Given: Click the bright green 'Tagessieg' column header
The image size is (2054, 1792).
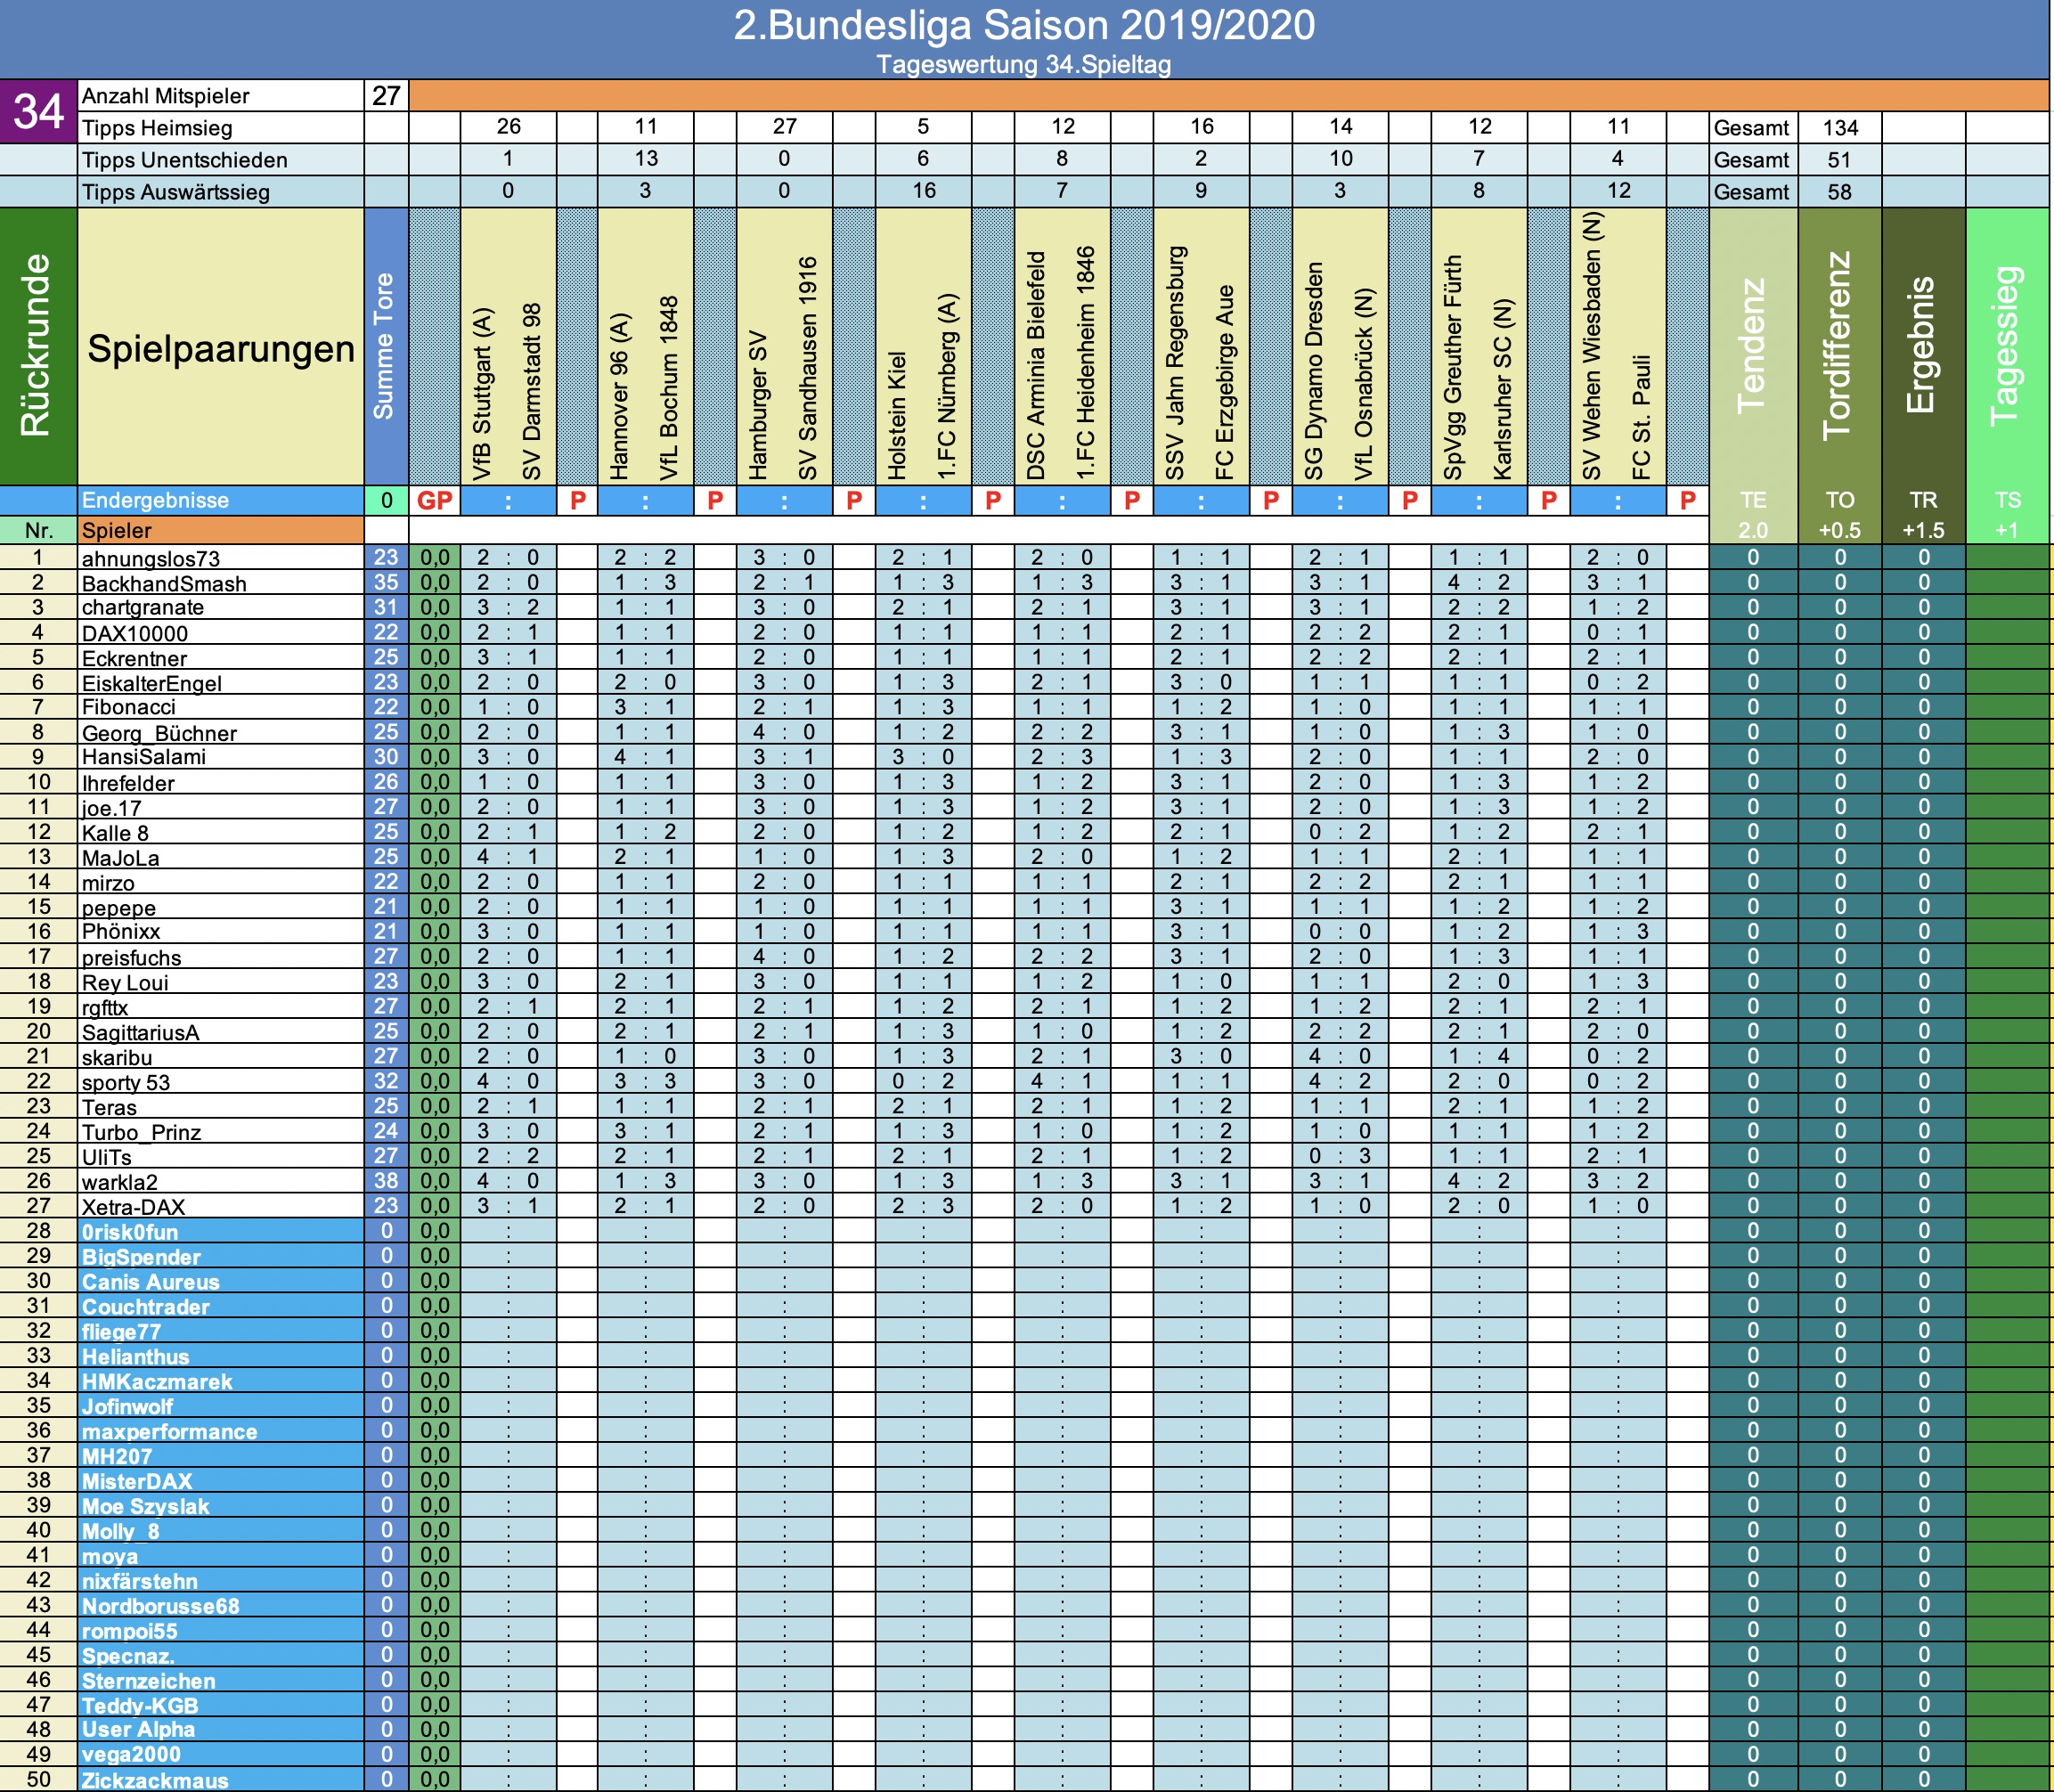Looking at the screenshot, I should pos(2008,346).
